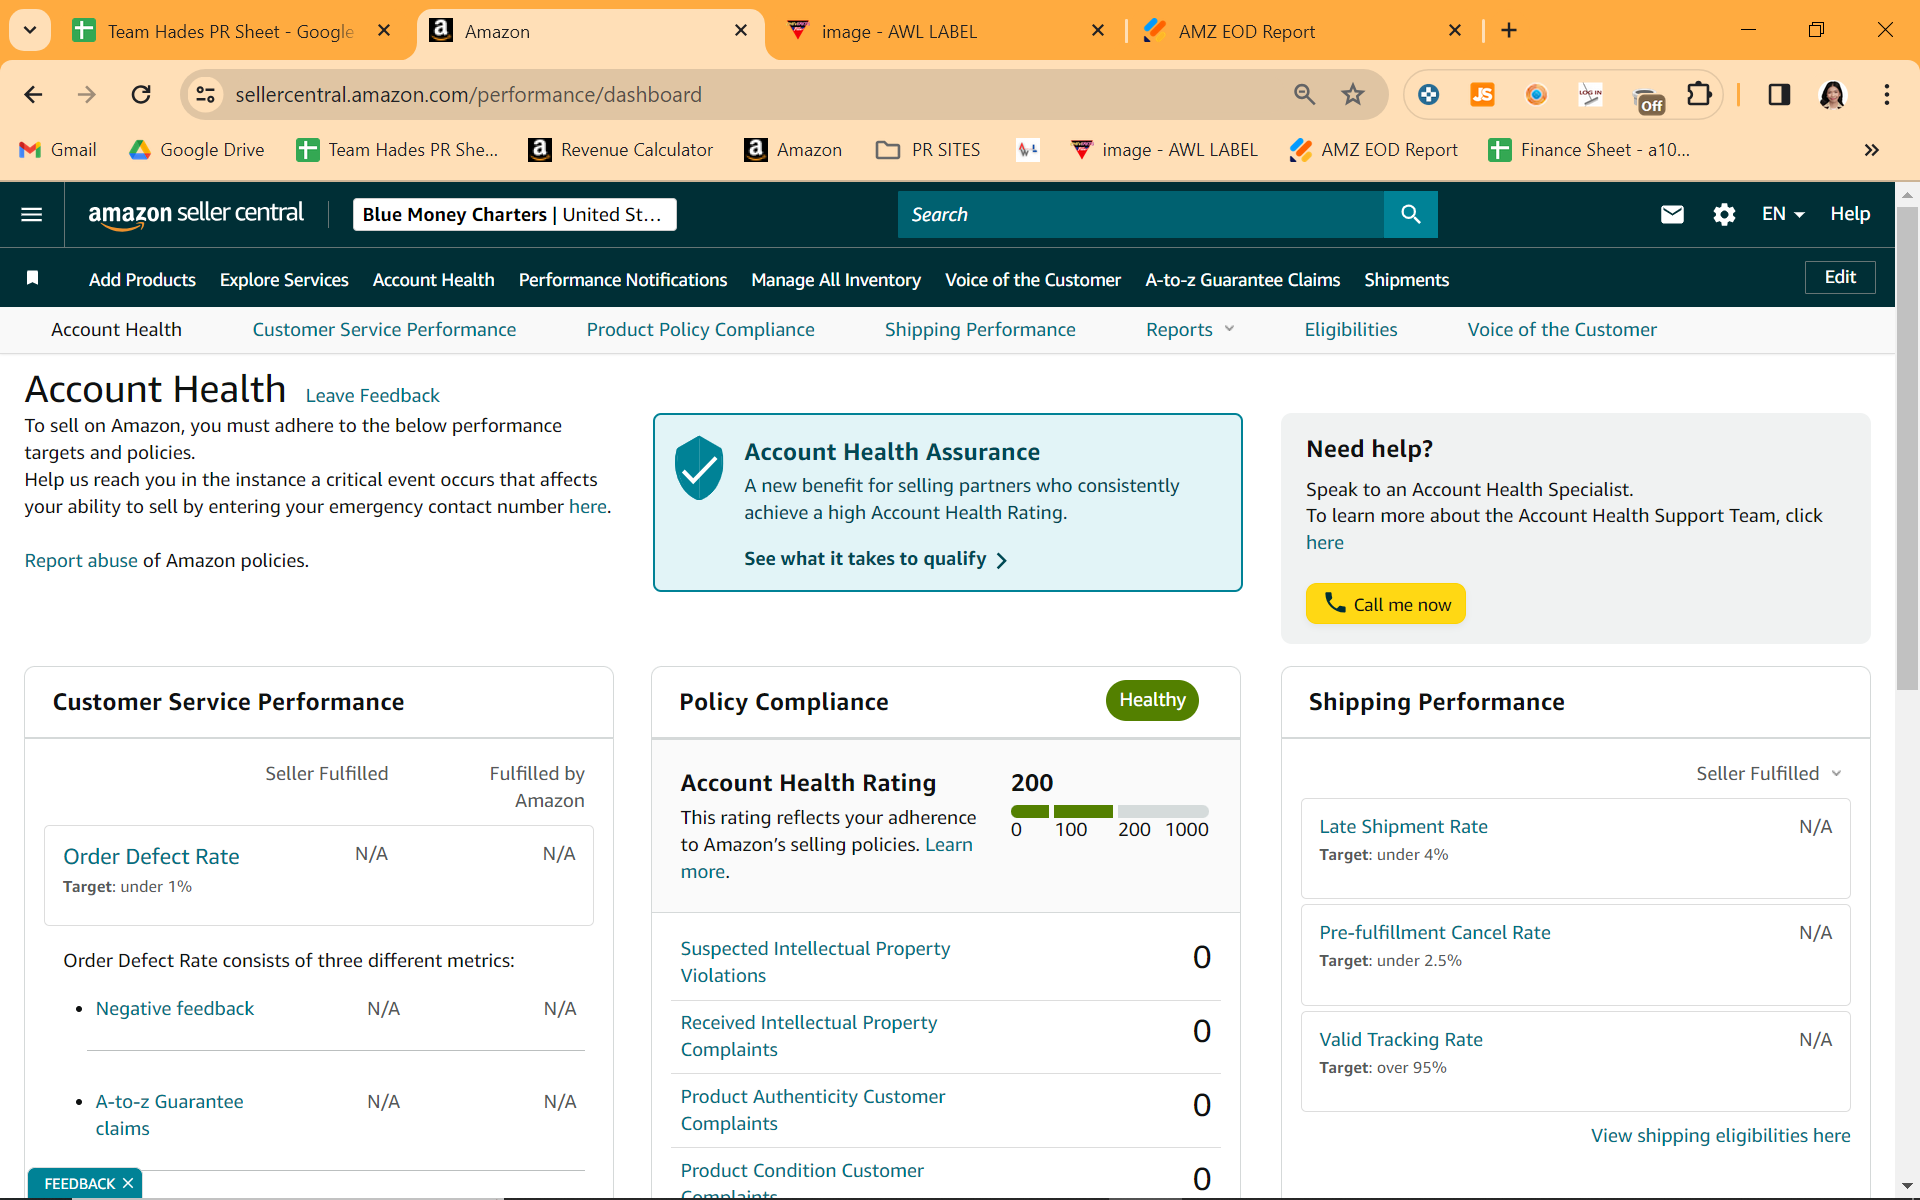
Task: Click Suspected Intellectual Property Violations link
Action: pyautogui.click(x=815, y=961)
